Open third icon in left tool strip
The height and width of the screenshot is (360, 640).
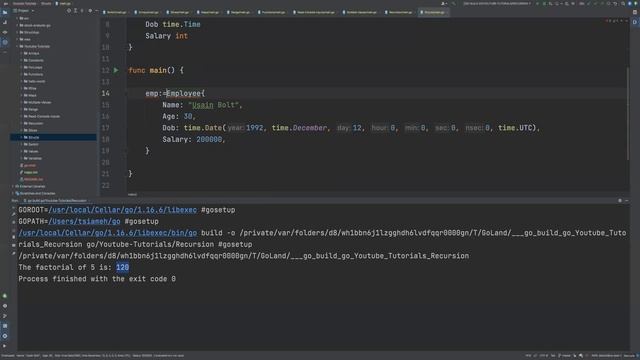pos(5,32)
